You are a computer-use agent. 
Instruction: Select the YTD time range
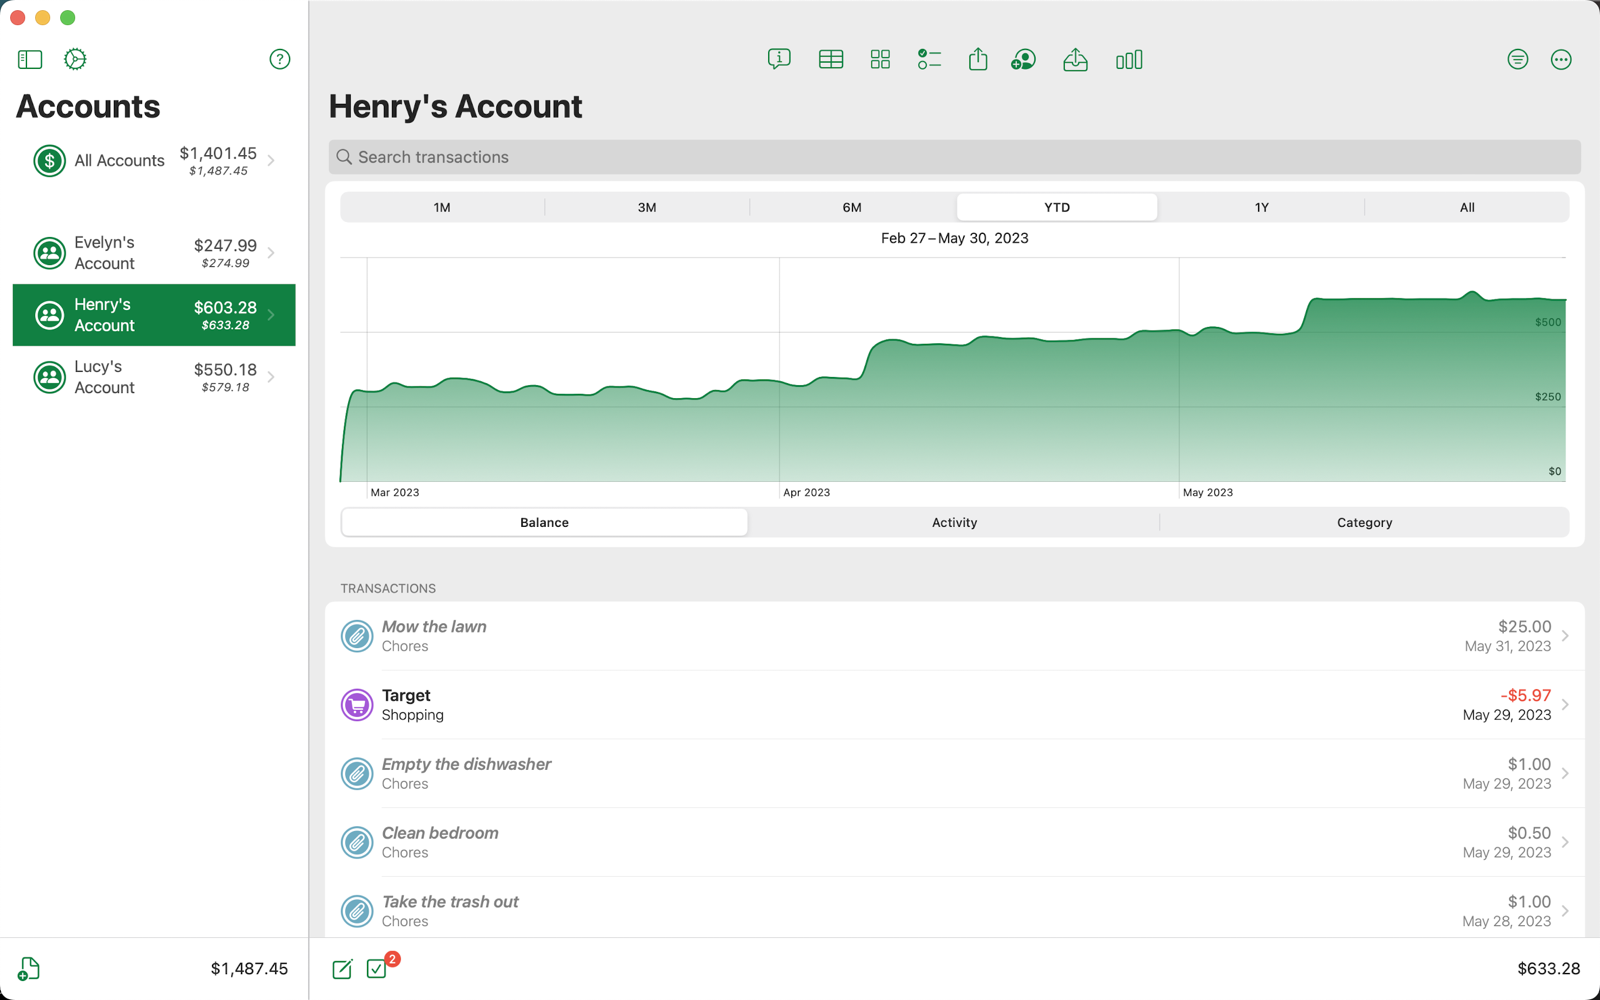[1056, 207]
